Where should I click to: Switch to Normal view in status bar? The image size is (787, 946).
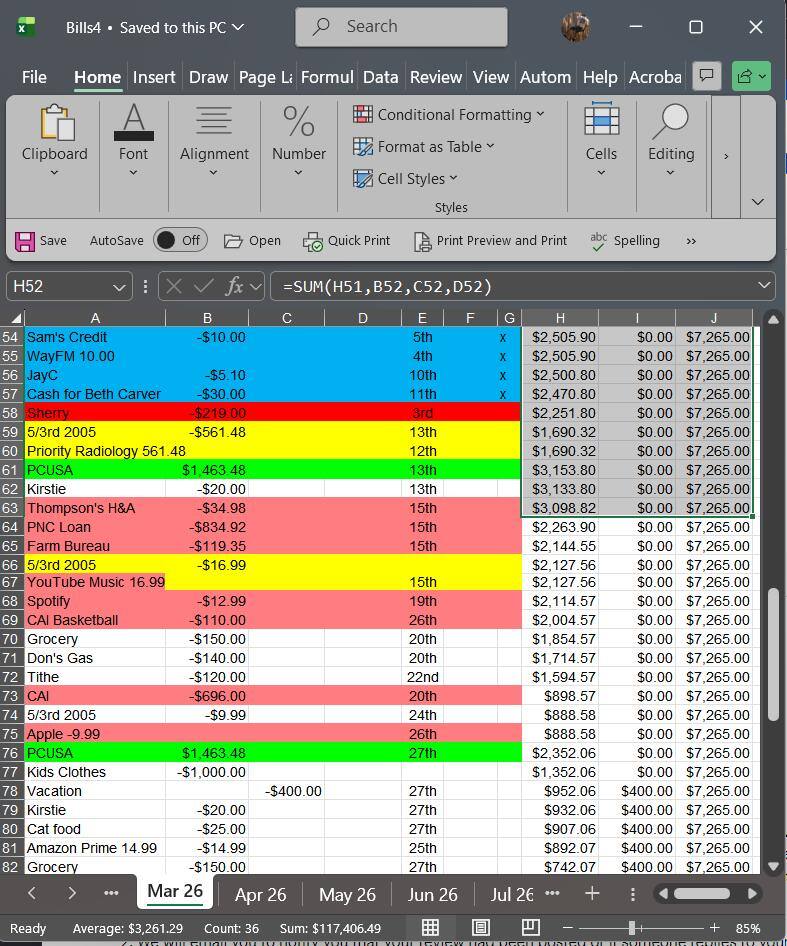[x=430, y=927]
